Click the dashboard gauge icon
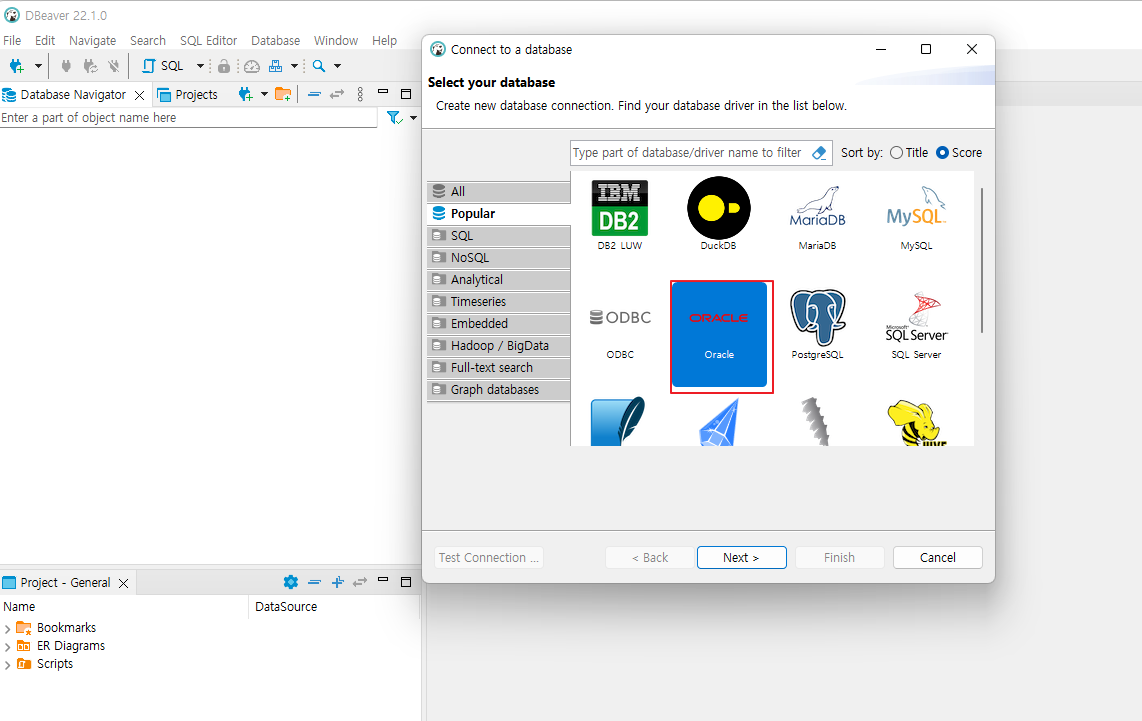1142x721 pixels. pos(252,66)
